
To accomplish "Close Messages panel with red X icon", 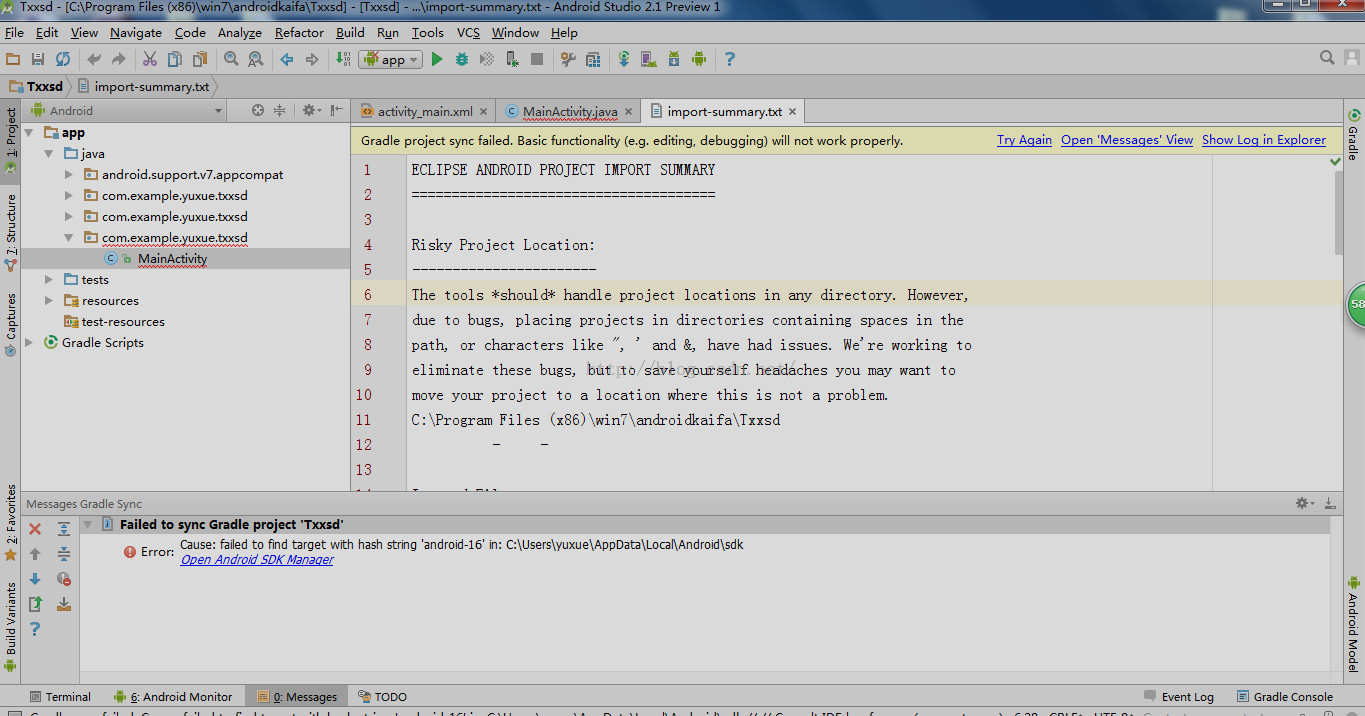I will coord(35,529).
